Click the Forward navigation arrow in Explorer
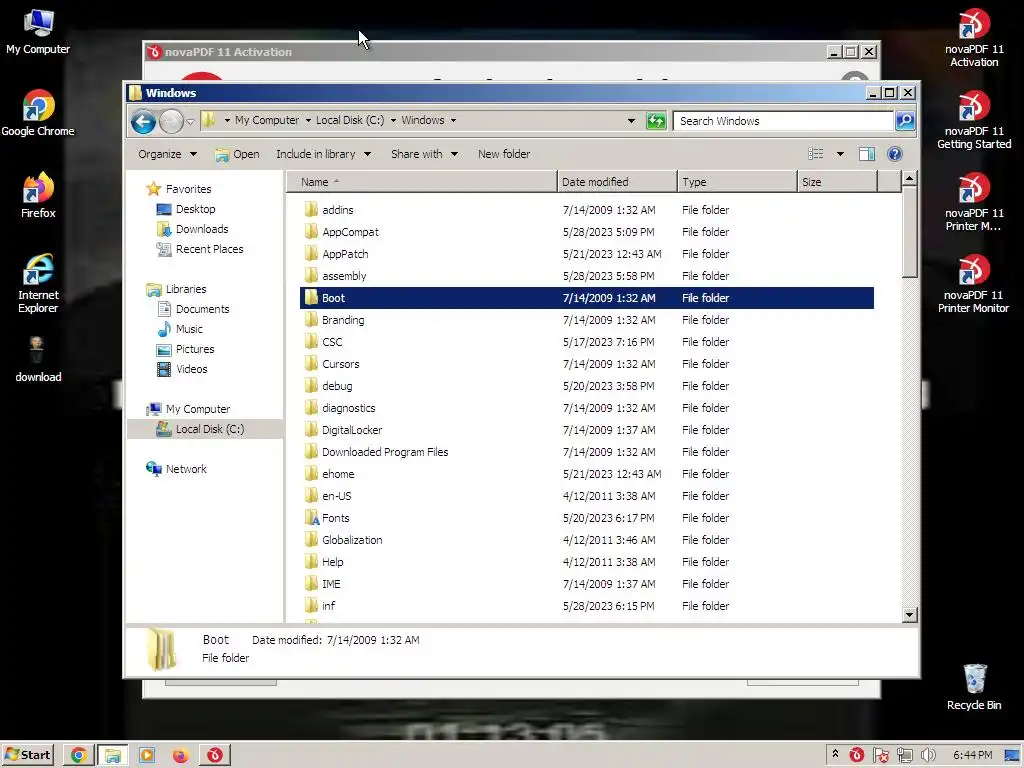1024x768 pixels. 171,121
